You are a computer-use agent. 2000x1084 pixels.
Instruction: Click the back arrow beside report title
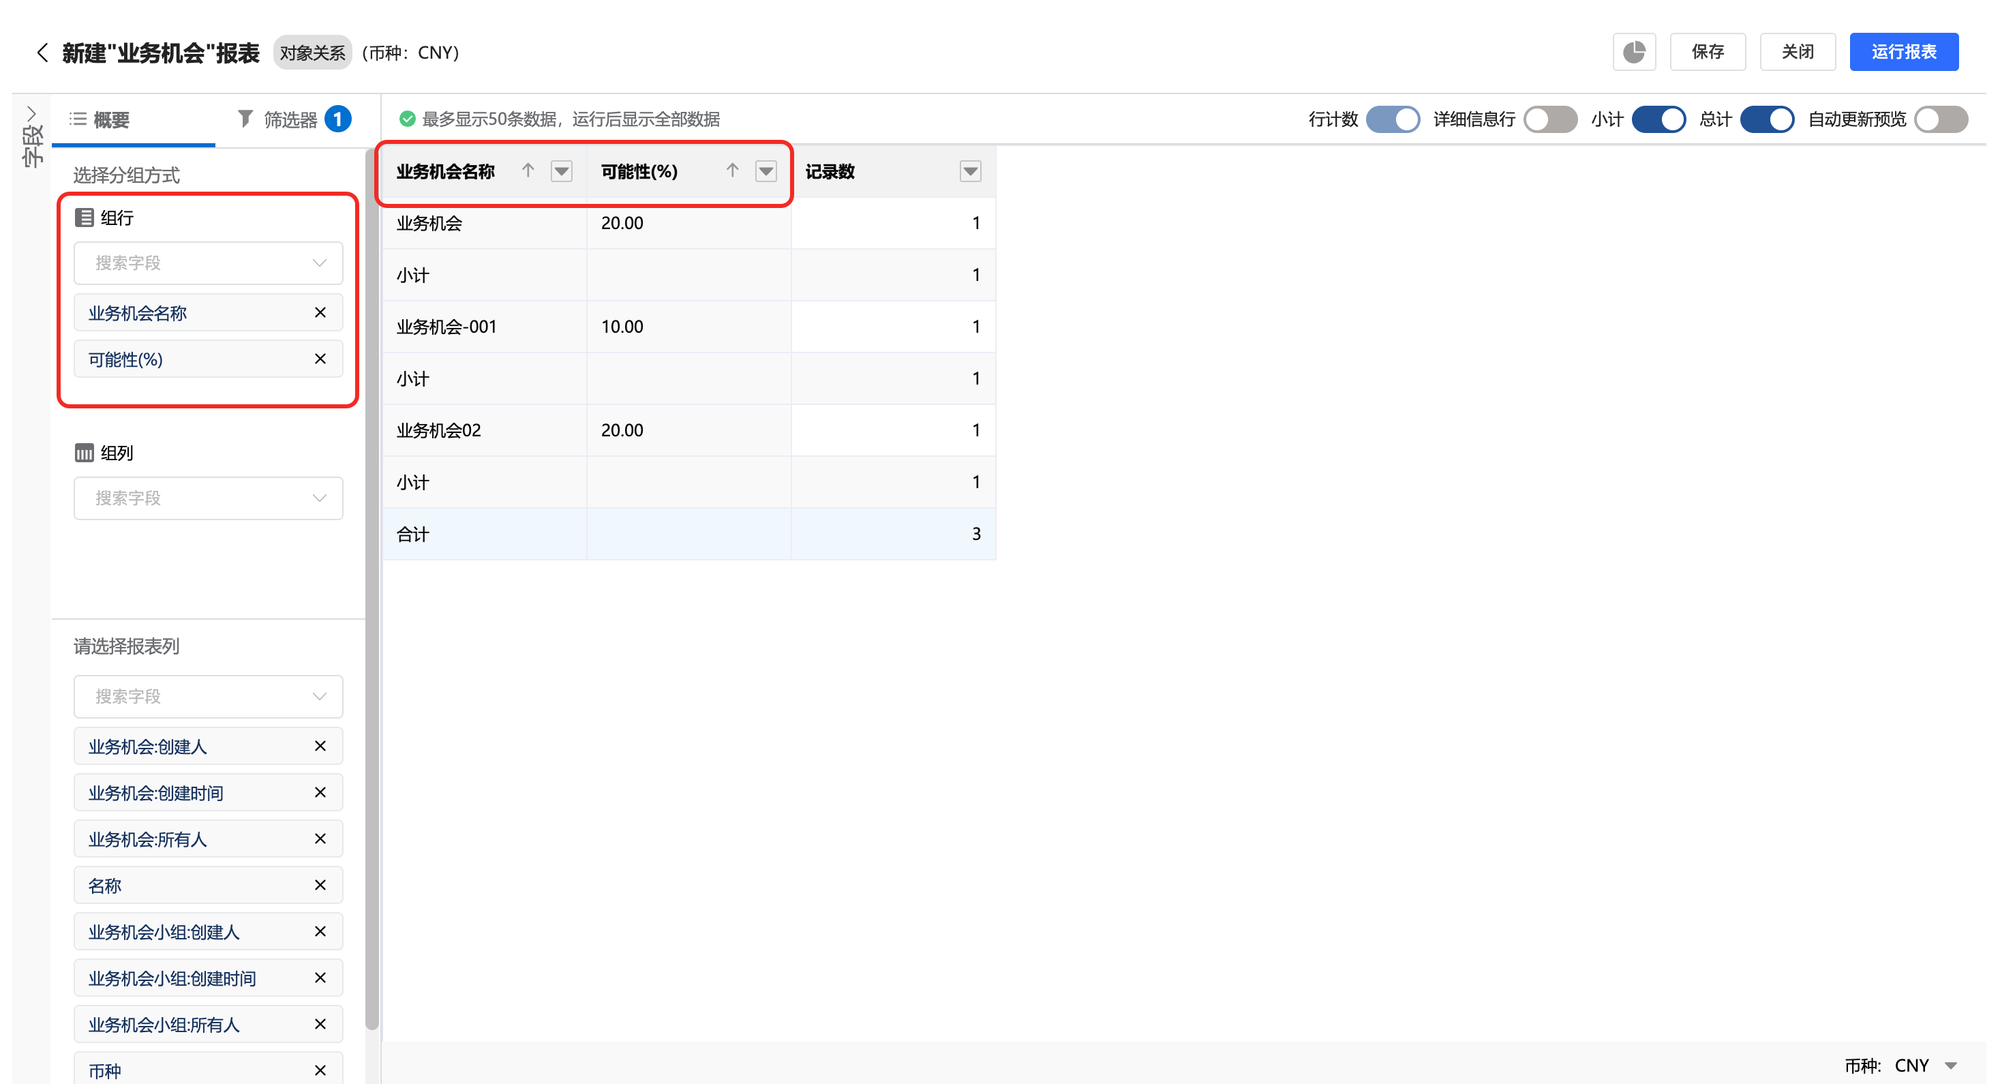(x=41, y=53)
